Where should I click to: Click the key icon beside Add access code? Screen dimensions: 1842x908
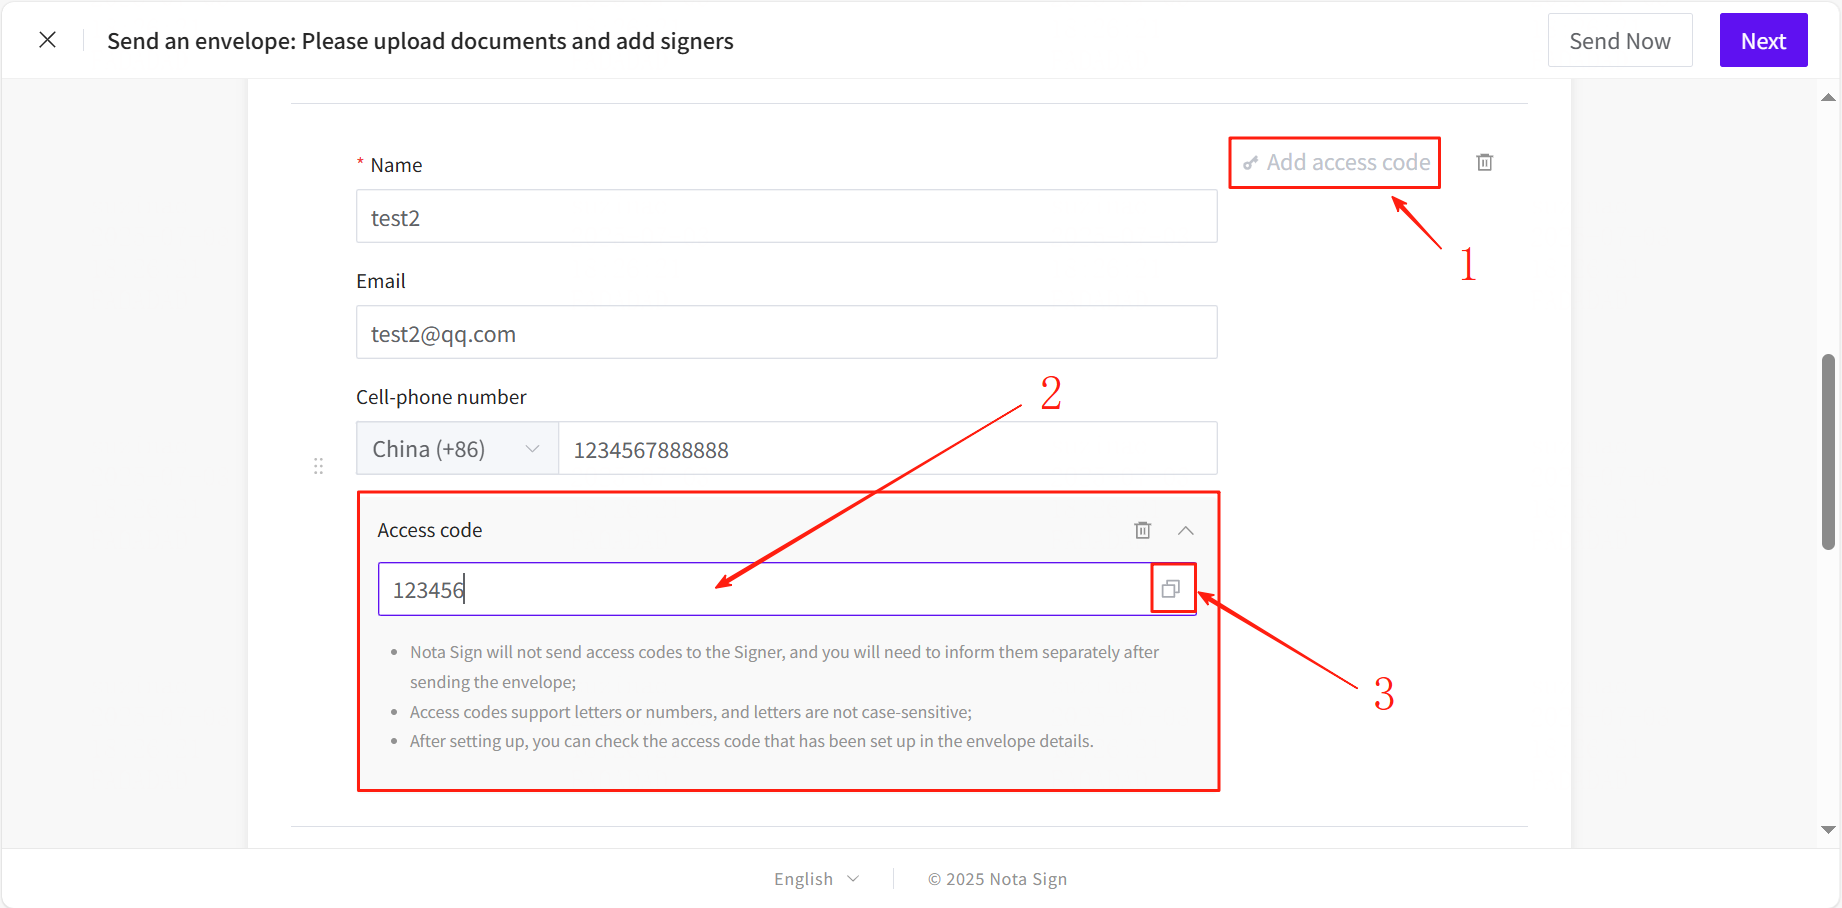coord(1250,163)
